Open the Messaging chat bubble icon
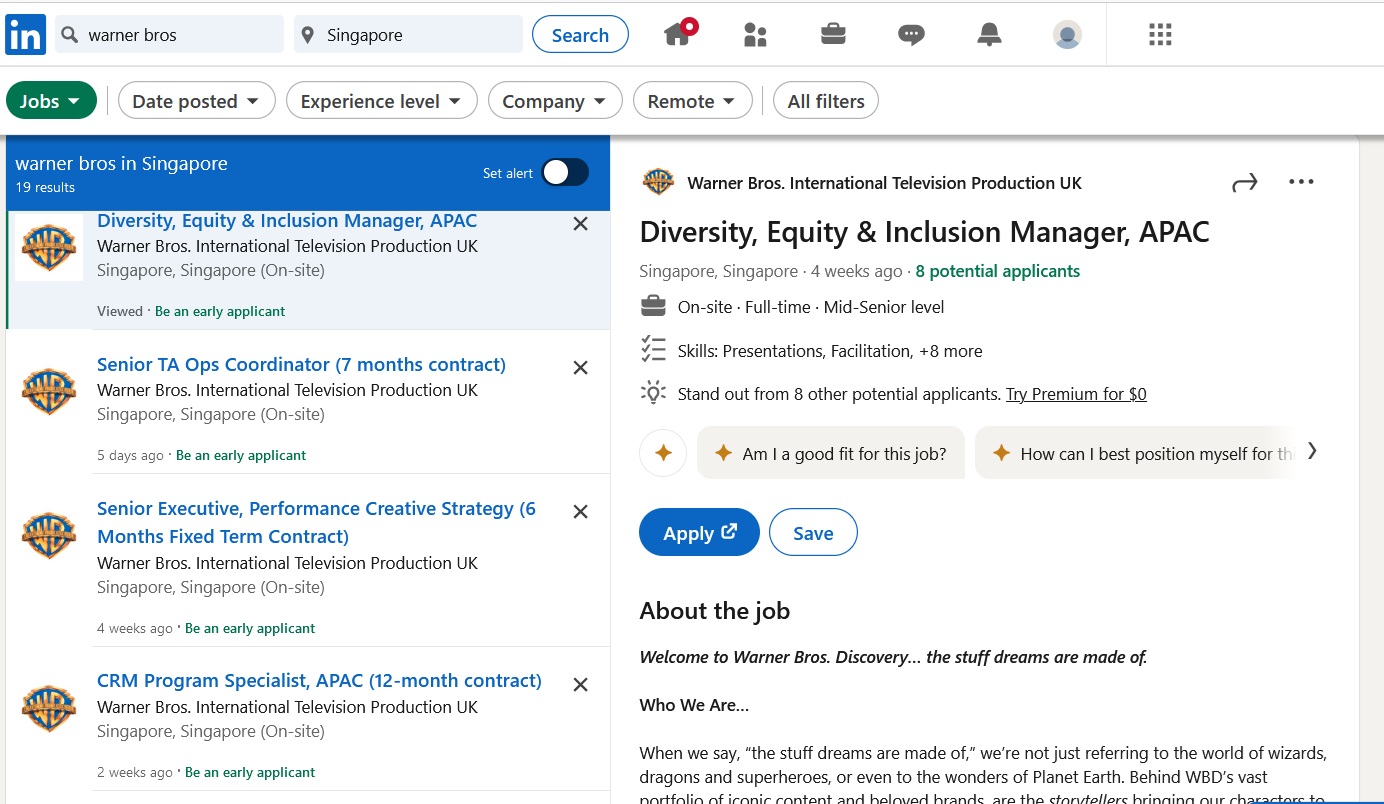The width and height of the screenshot is (1384, 804). tap(911, 36)
